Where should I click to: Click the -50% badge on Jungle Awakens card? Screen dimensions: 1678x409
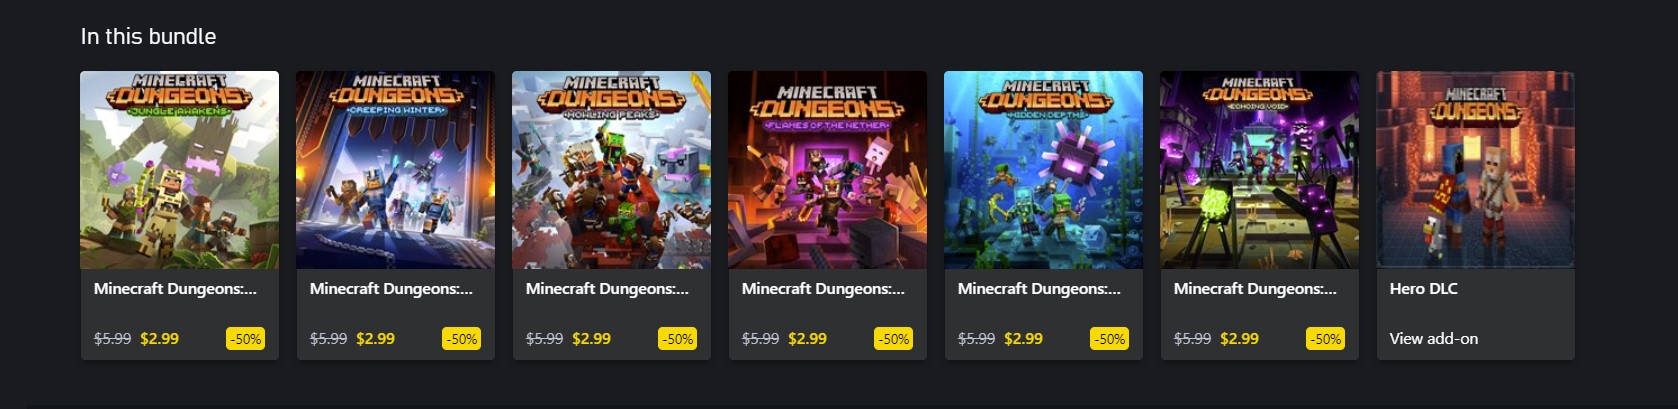point(246,339)
